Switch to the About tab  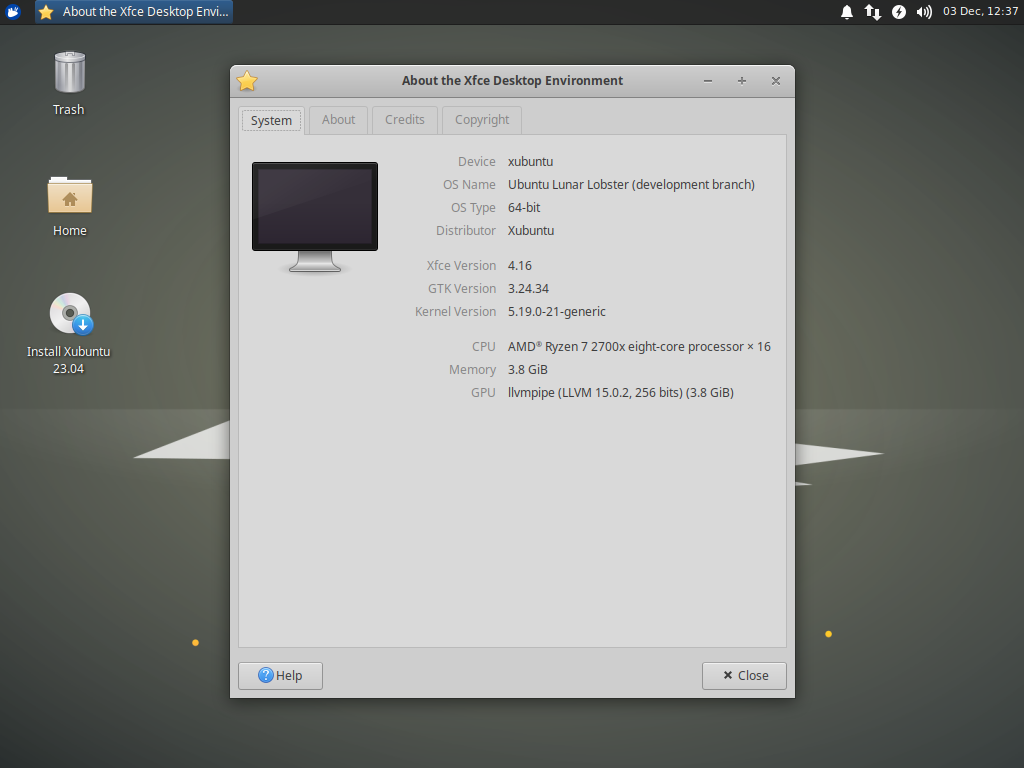tap(338, 119)
